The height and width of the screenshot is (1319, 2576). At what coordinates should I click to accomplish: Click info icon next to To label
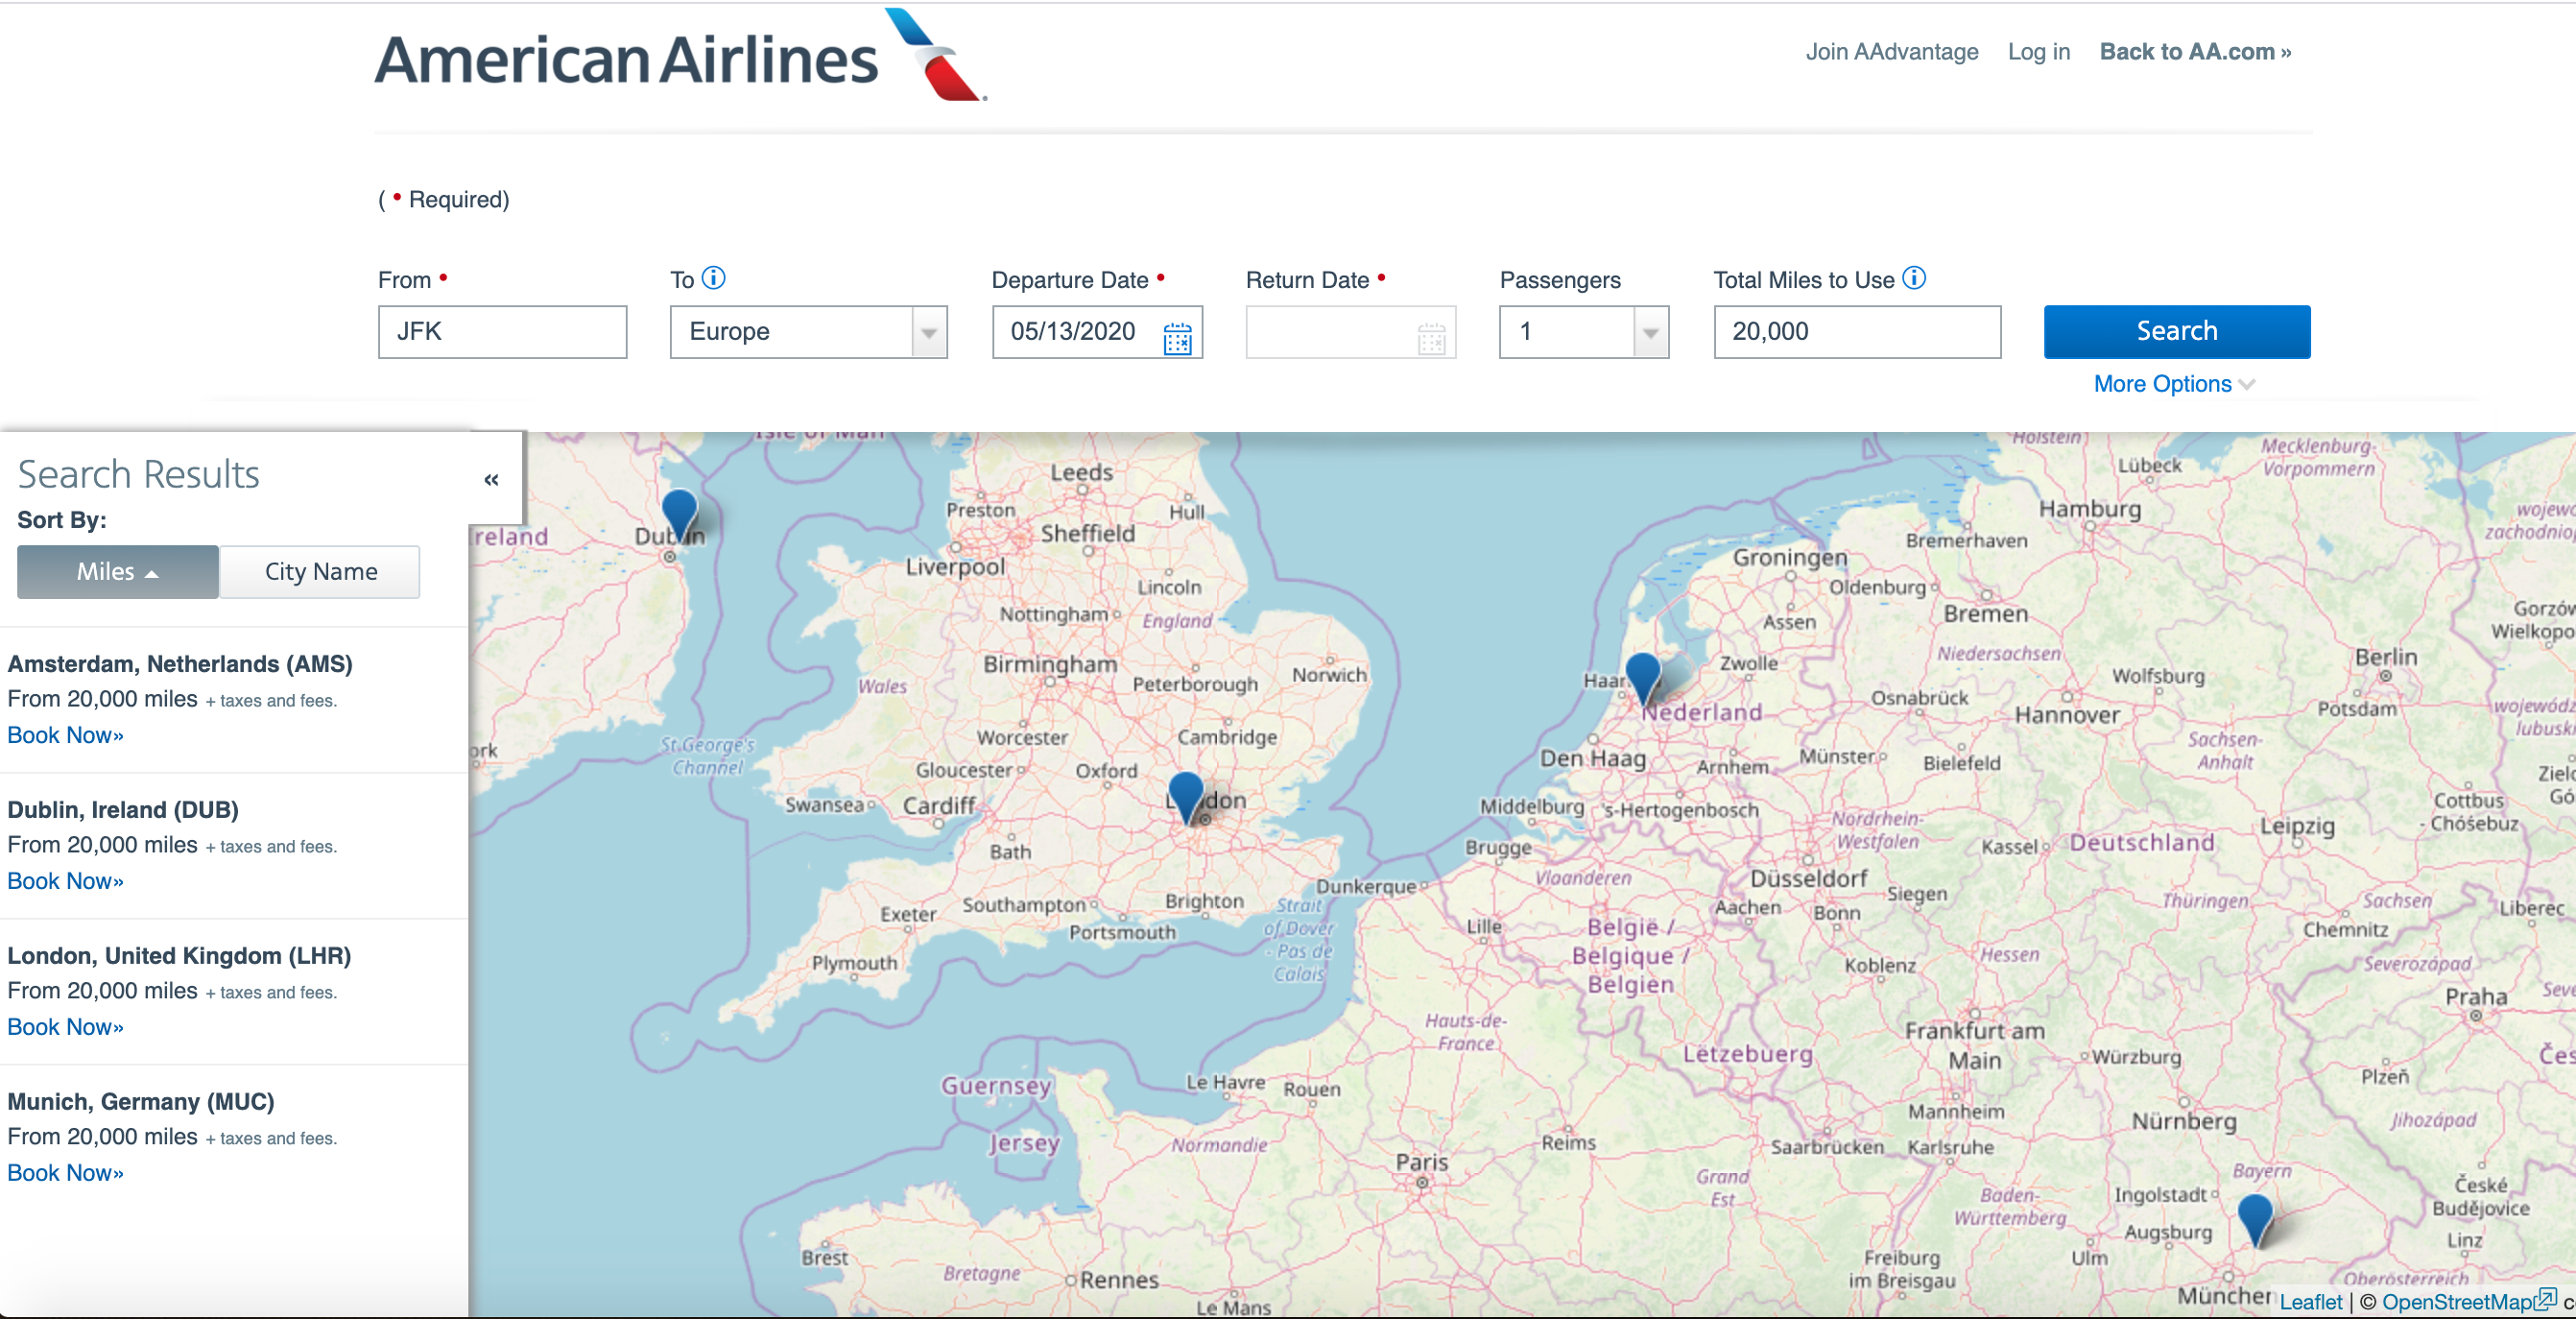[x=714, y=278]
